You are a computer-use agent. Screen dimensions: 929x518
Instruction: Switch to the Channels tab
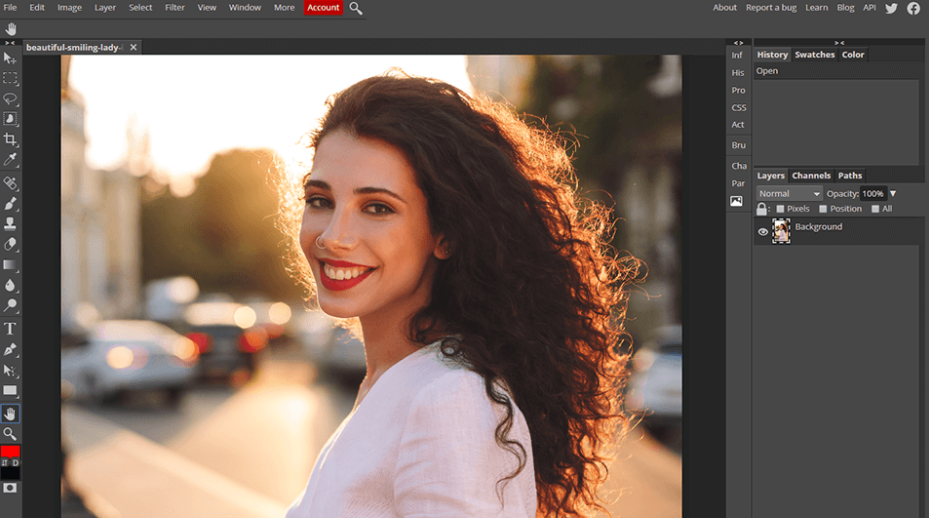pyautogui.click(x=811, y=175)
